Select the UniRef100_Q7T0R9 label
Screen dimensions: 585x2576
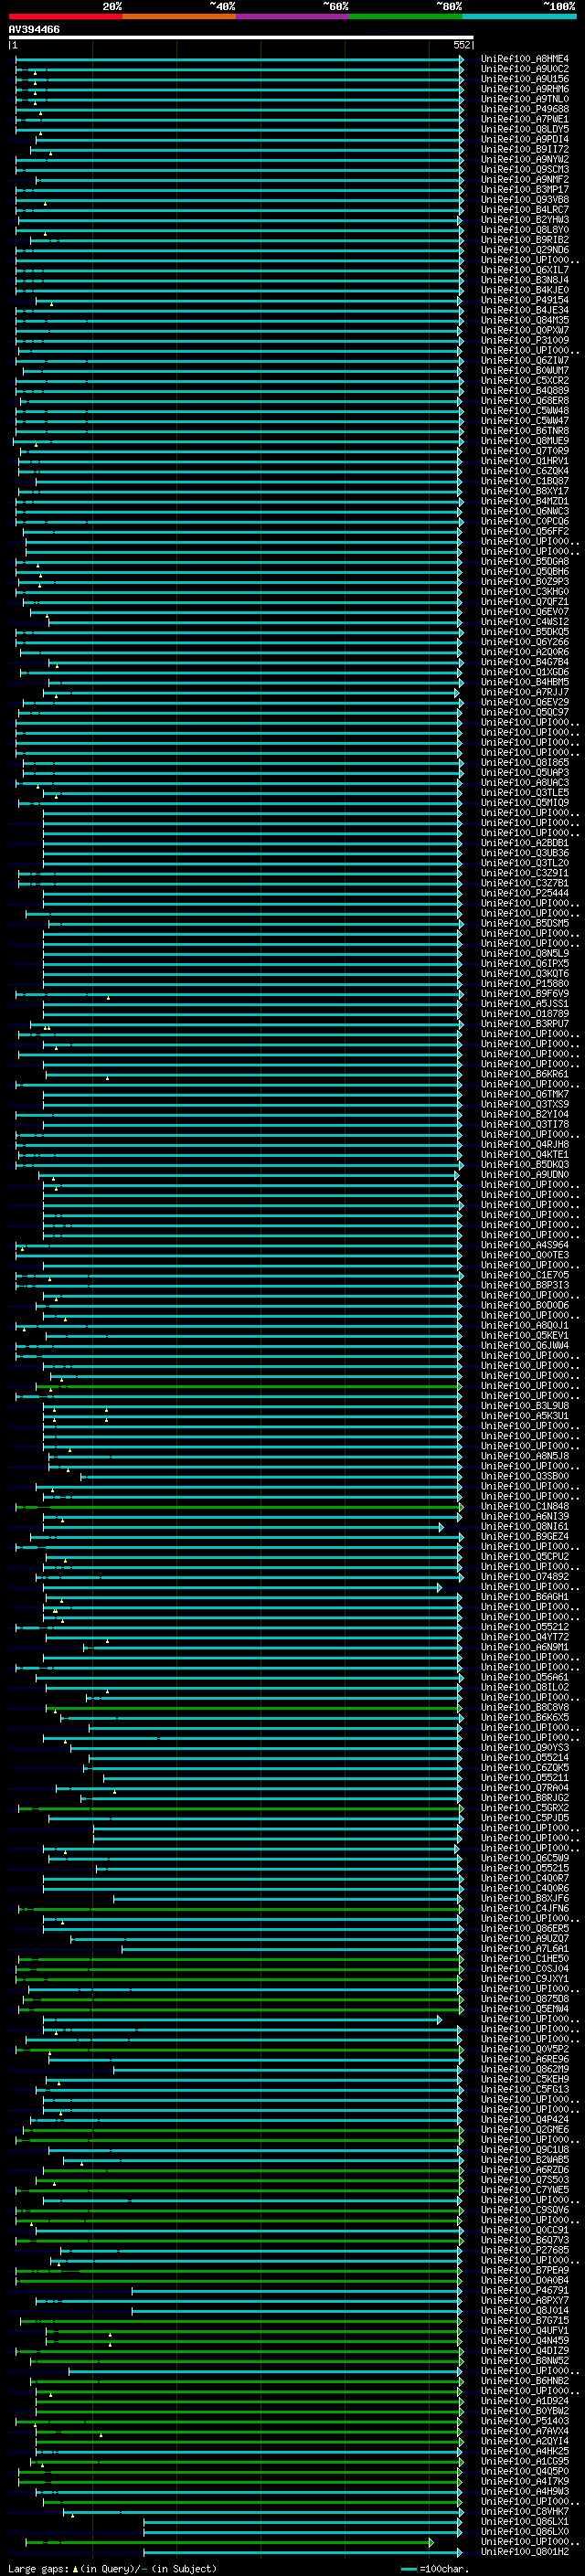coord(525,451)
